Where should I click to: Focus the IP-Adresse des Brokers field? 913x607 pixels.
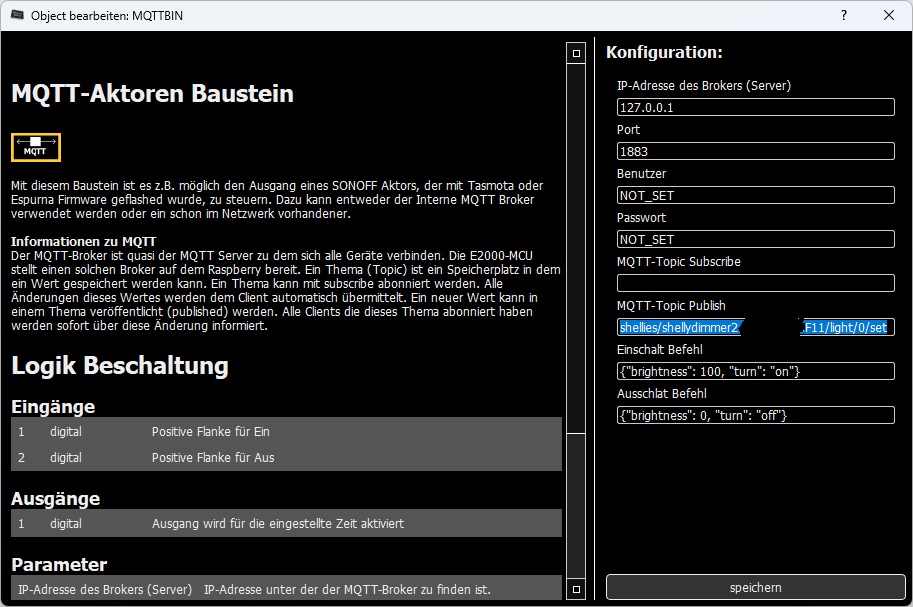pyautogui.click(x=755, y=107)
